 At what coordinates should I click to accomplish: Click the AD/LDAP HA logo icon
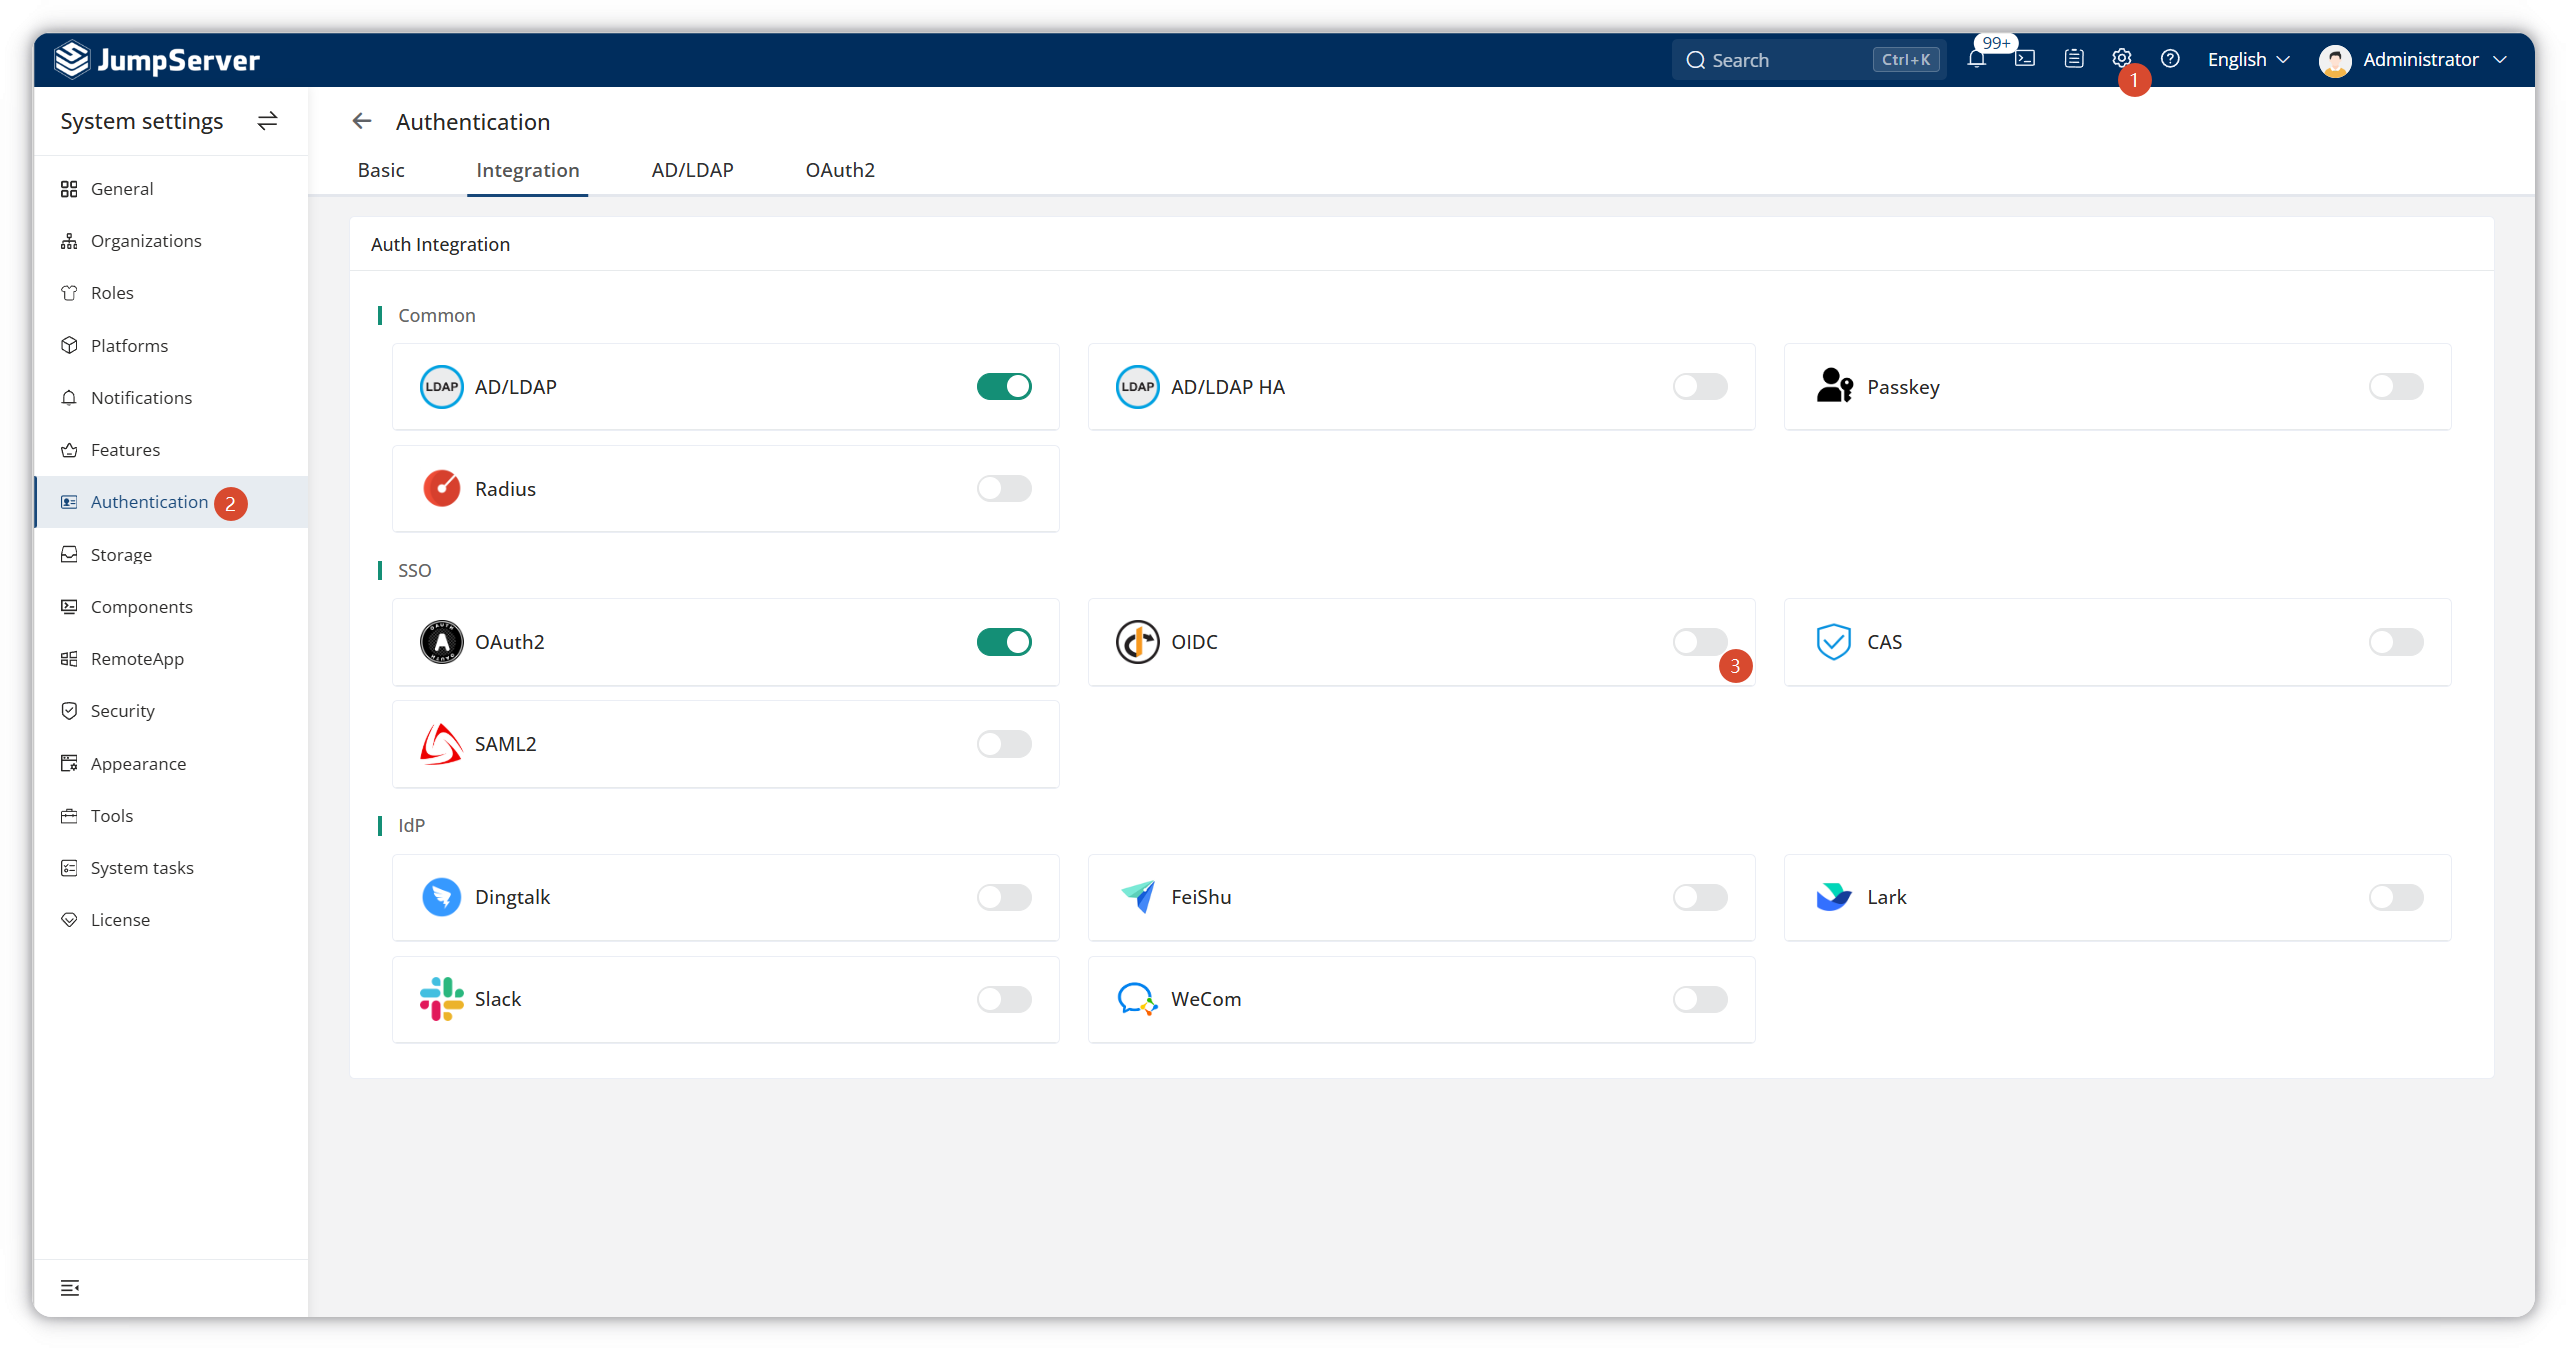[x=1137, y=387]
